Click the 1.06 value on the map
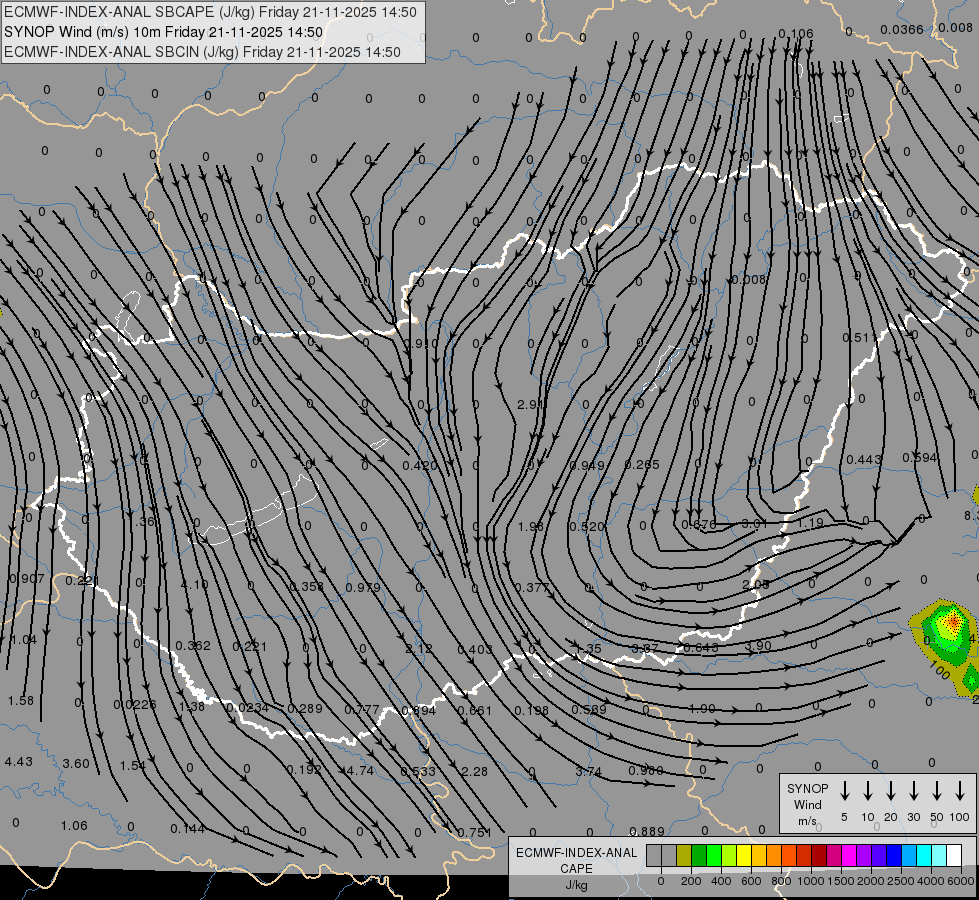 pos(74,826)
